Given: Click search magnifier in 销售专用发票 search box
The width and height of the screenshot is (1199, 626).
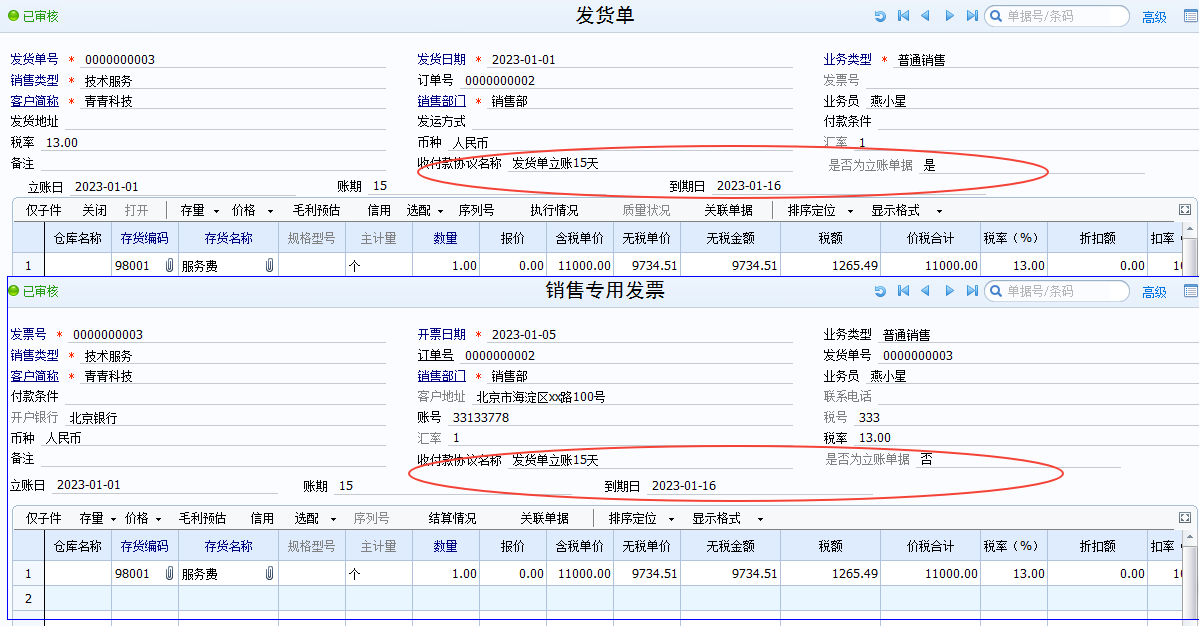Looking at the screenshot, I should pos(996,291).
